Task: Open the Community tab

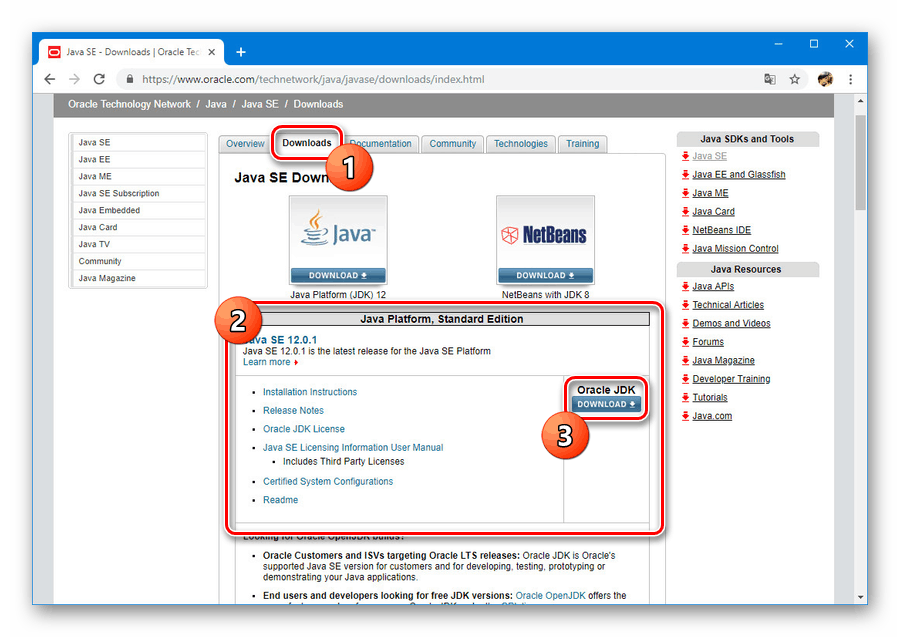Action: pos(452,143)
